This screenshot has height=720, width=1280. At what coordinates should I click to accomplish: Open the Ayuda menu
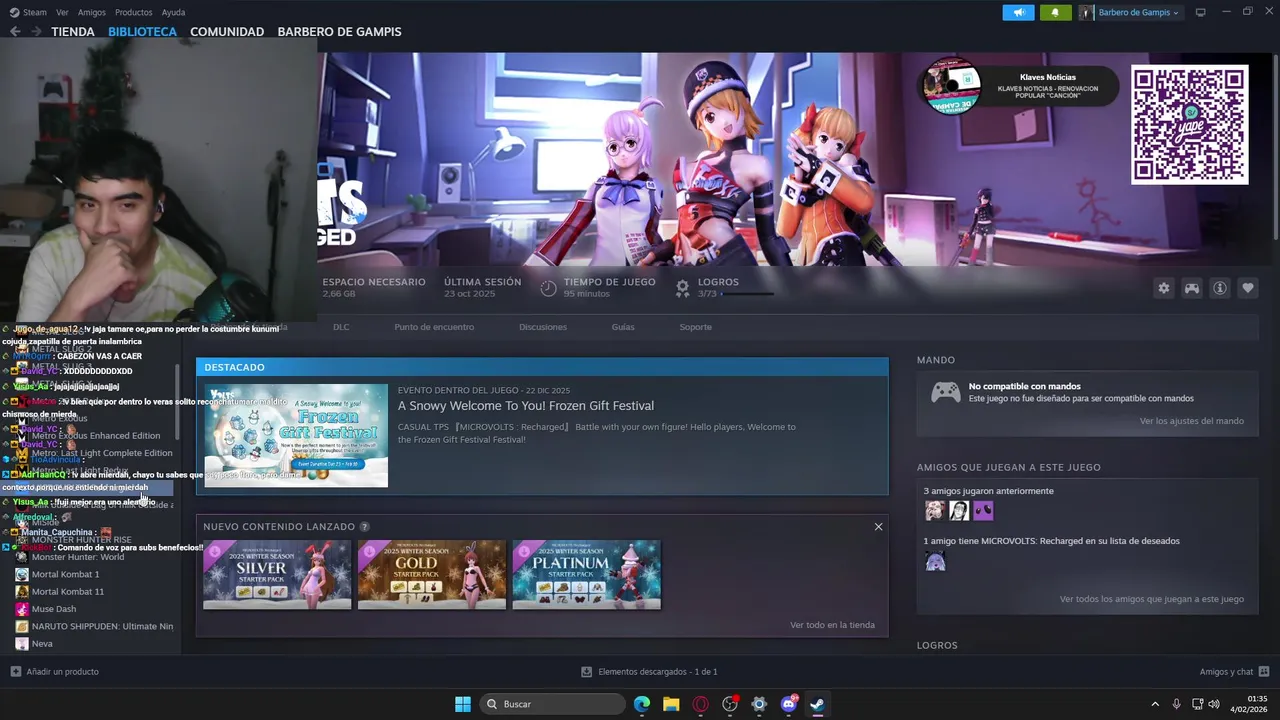(x=173, y=12)
